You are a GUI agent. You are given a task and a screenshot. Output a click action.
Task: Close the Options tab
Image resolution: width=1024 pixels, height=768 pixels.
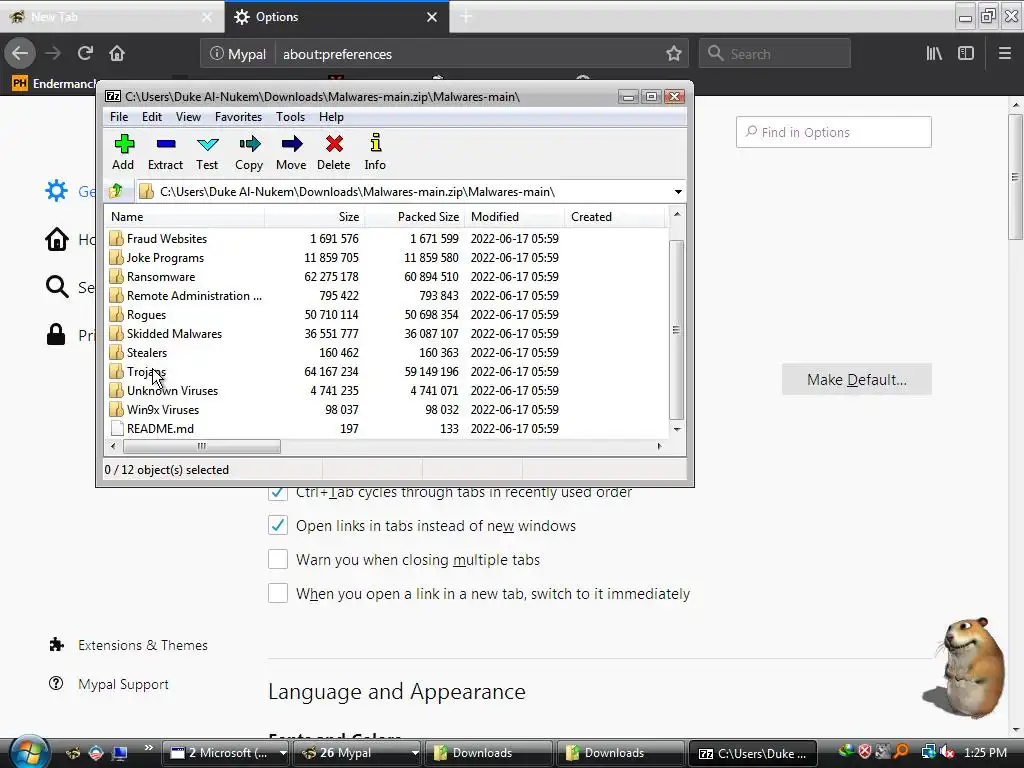point(432,17)
